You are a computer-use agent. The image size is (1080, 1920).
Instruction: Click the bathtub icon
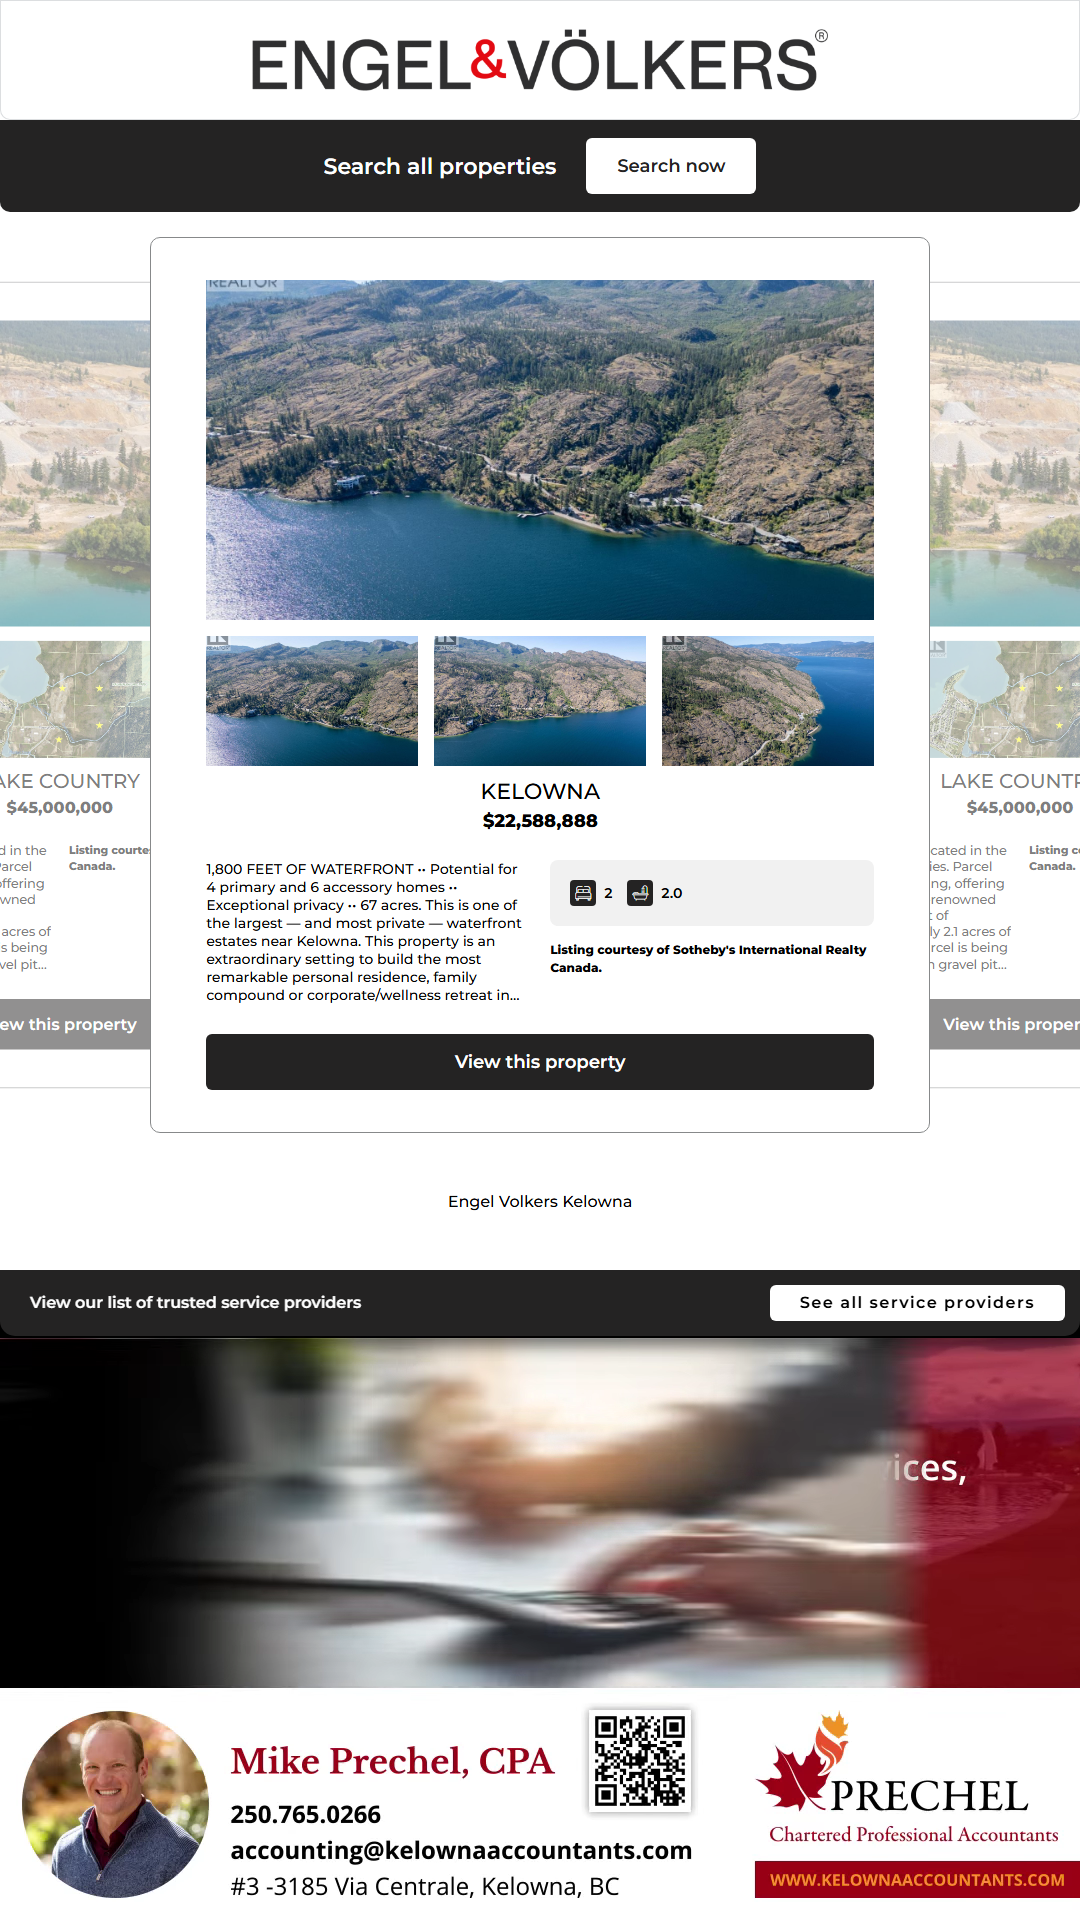(640, 893)
